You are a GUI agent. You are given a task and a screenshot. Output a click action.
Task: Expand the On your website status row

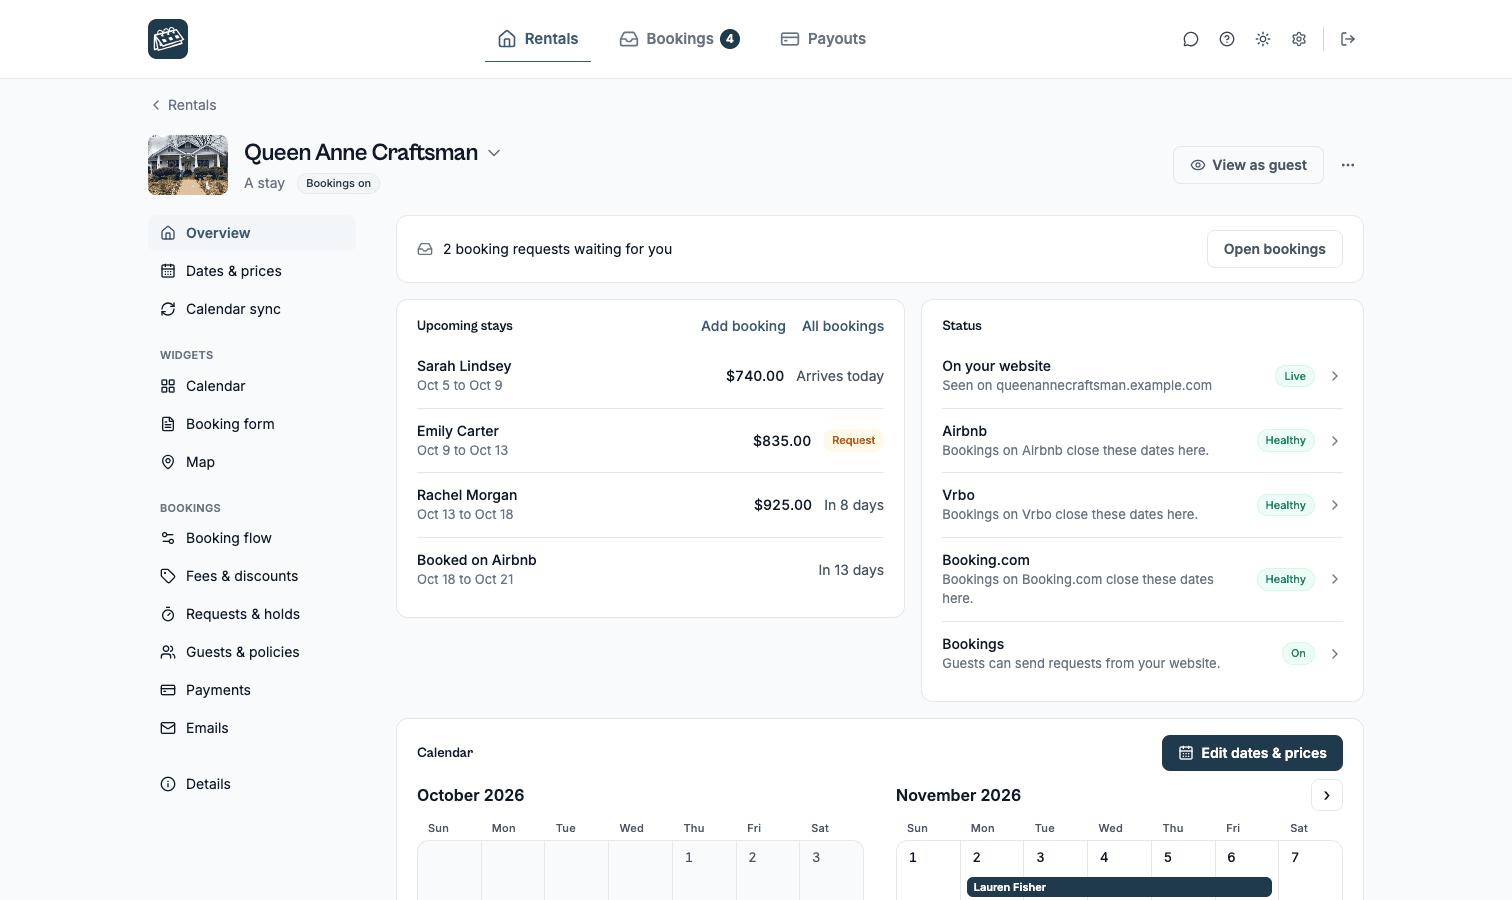[1142, 376]
